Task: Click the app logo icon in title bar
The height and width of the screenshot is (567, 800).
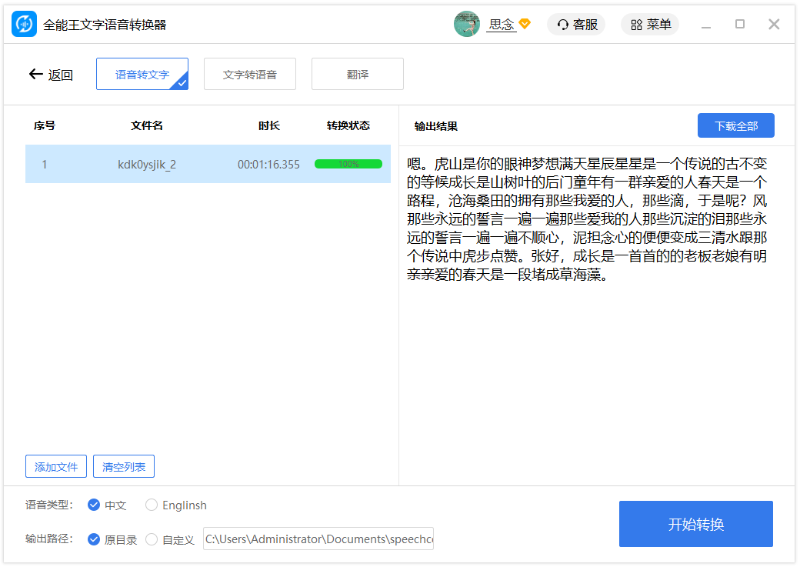Action: 24,24
